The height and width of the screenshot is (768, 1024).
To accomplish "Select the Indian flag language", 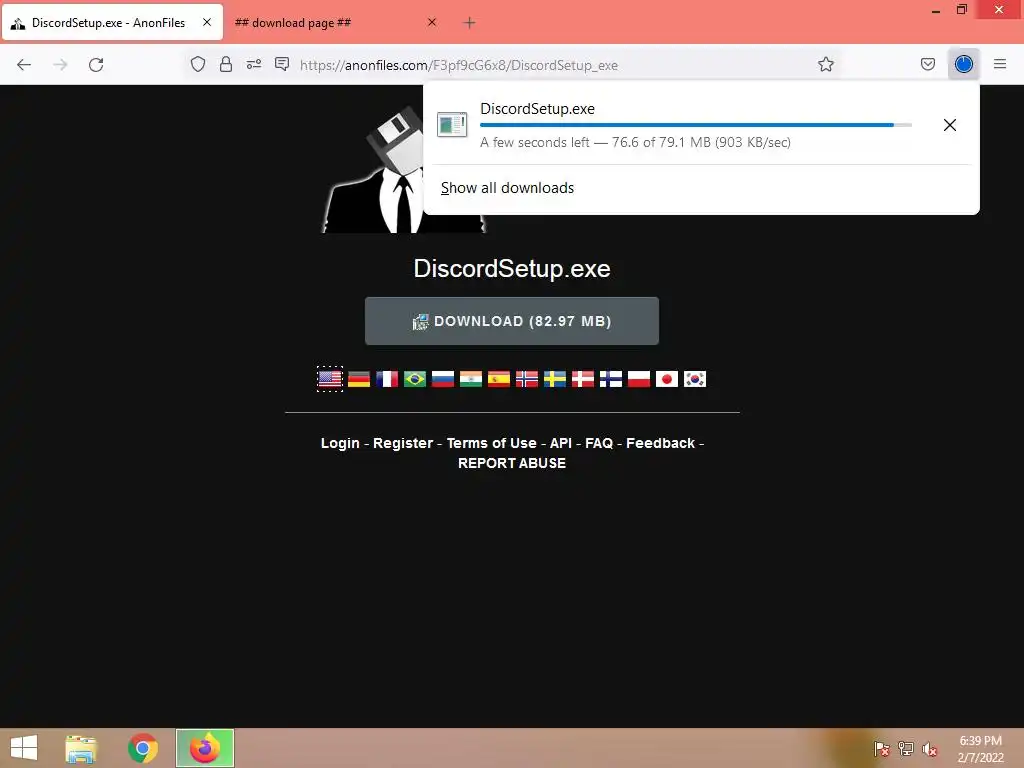I will click(x=471, y=379).
